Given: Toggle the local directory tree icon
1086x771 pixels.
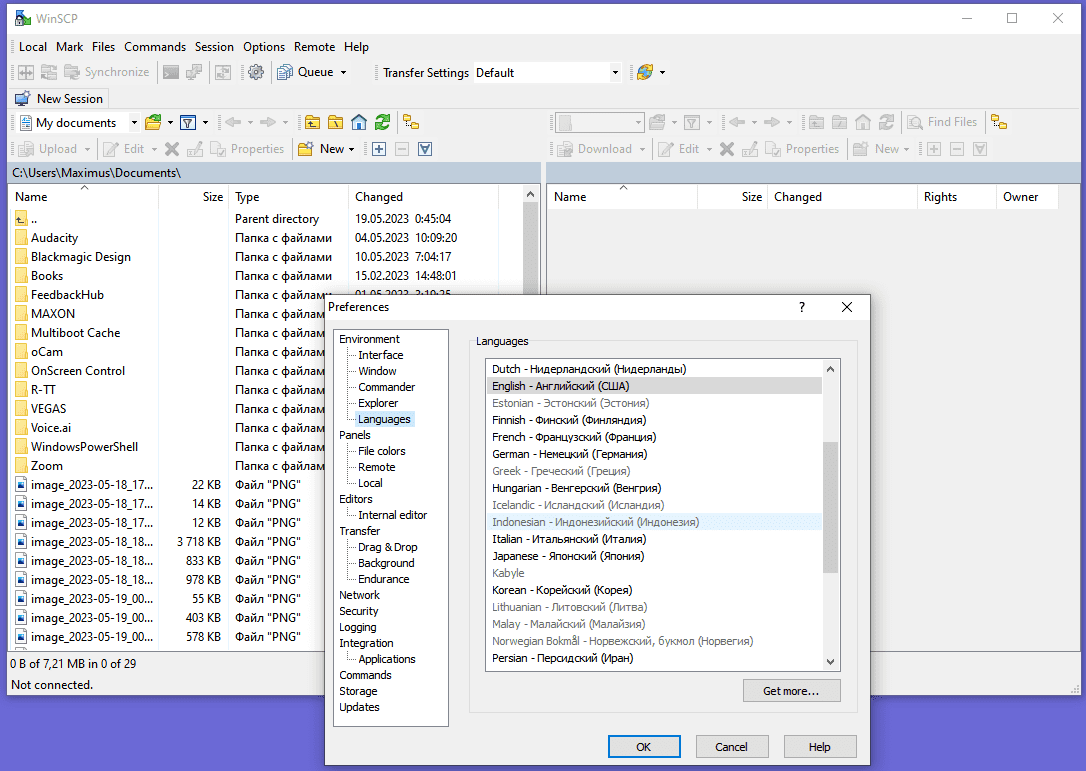Looking at the screenshot, I should (x=411, y=122).
